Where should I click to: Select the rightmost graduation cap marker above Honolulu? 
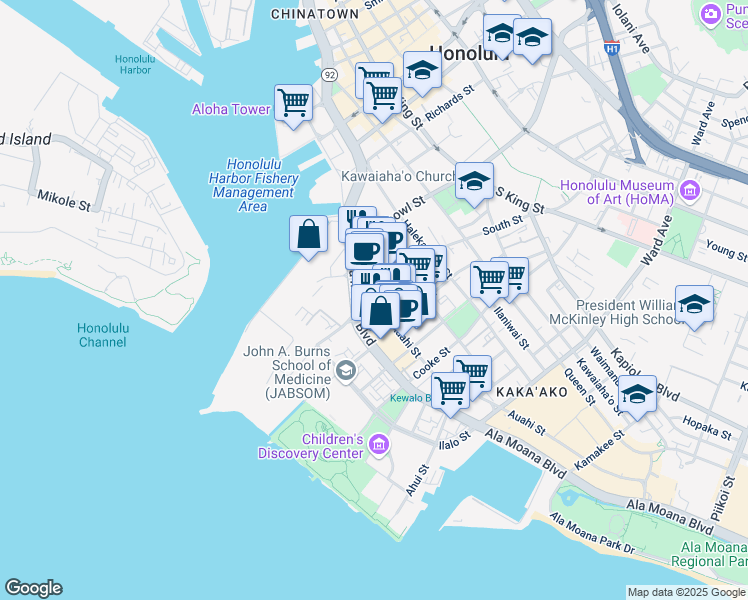(532, 37)
